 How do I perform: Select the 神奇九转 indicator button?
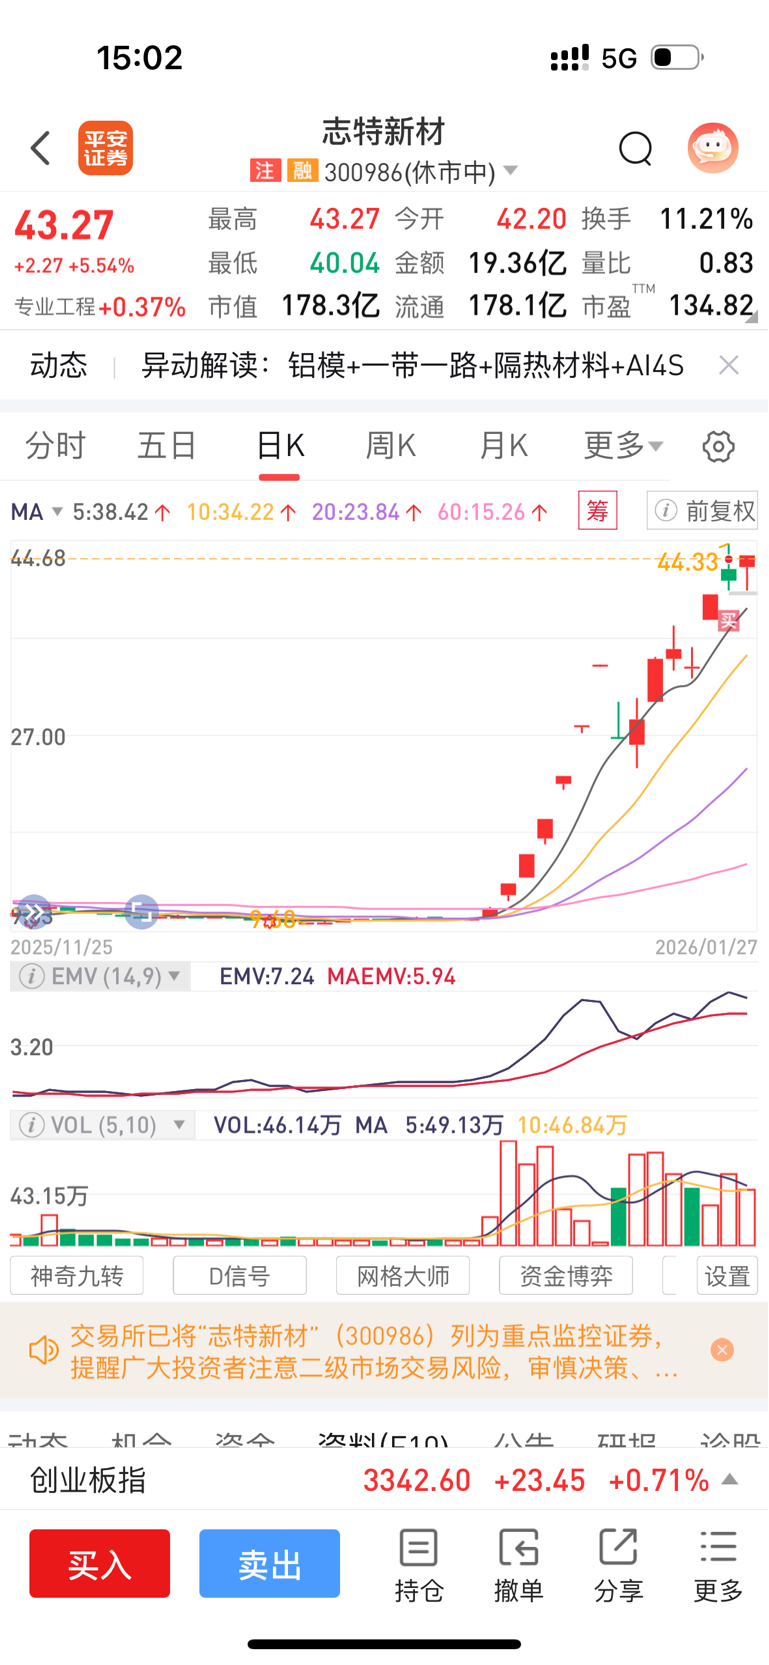point(77,1276)
